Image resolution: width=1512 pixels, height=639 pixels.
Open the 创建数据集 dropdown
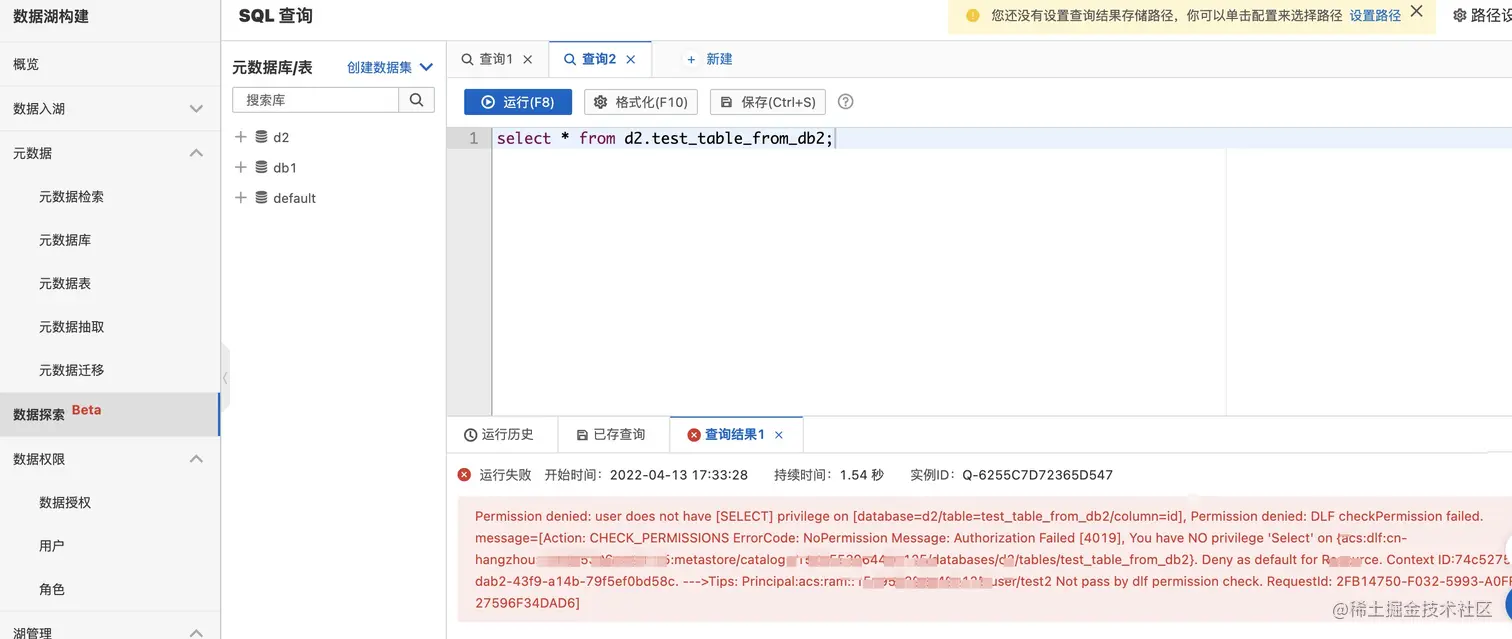(390, 67)
